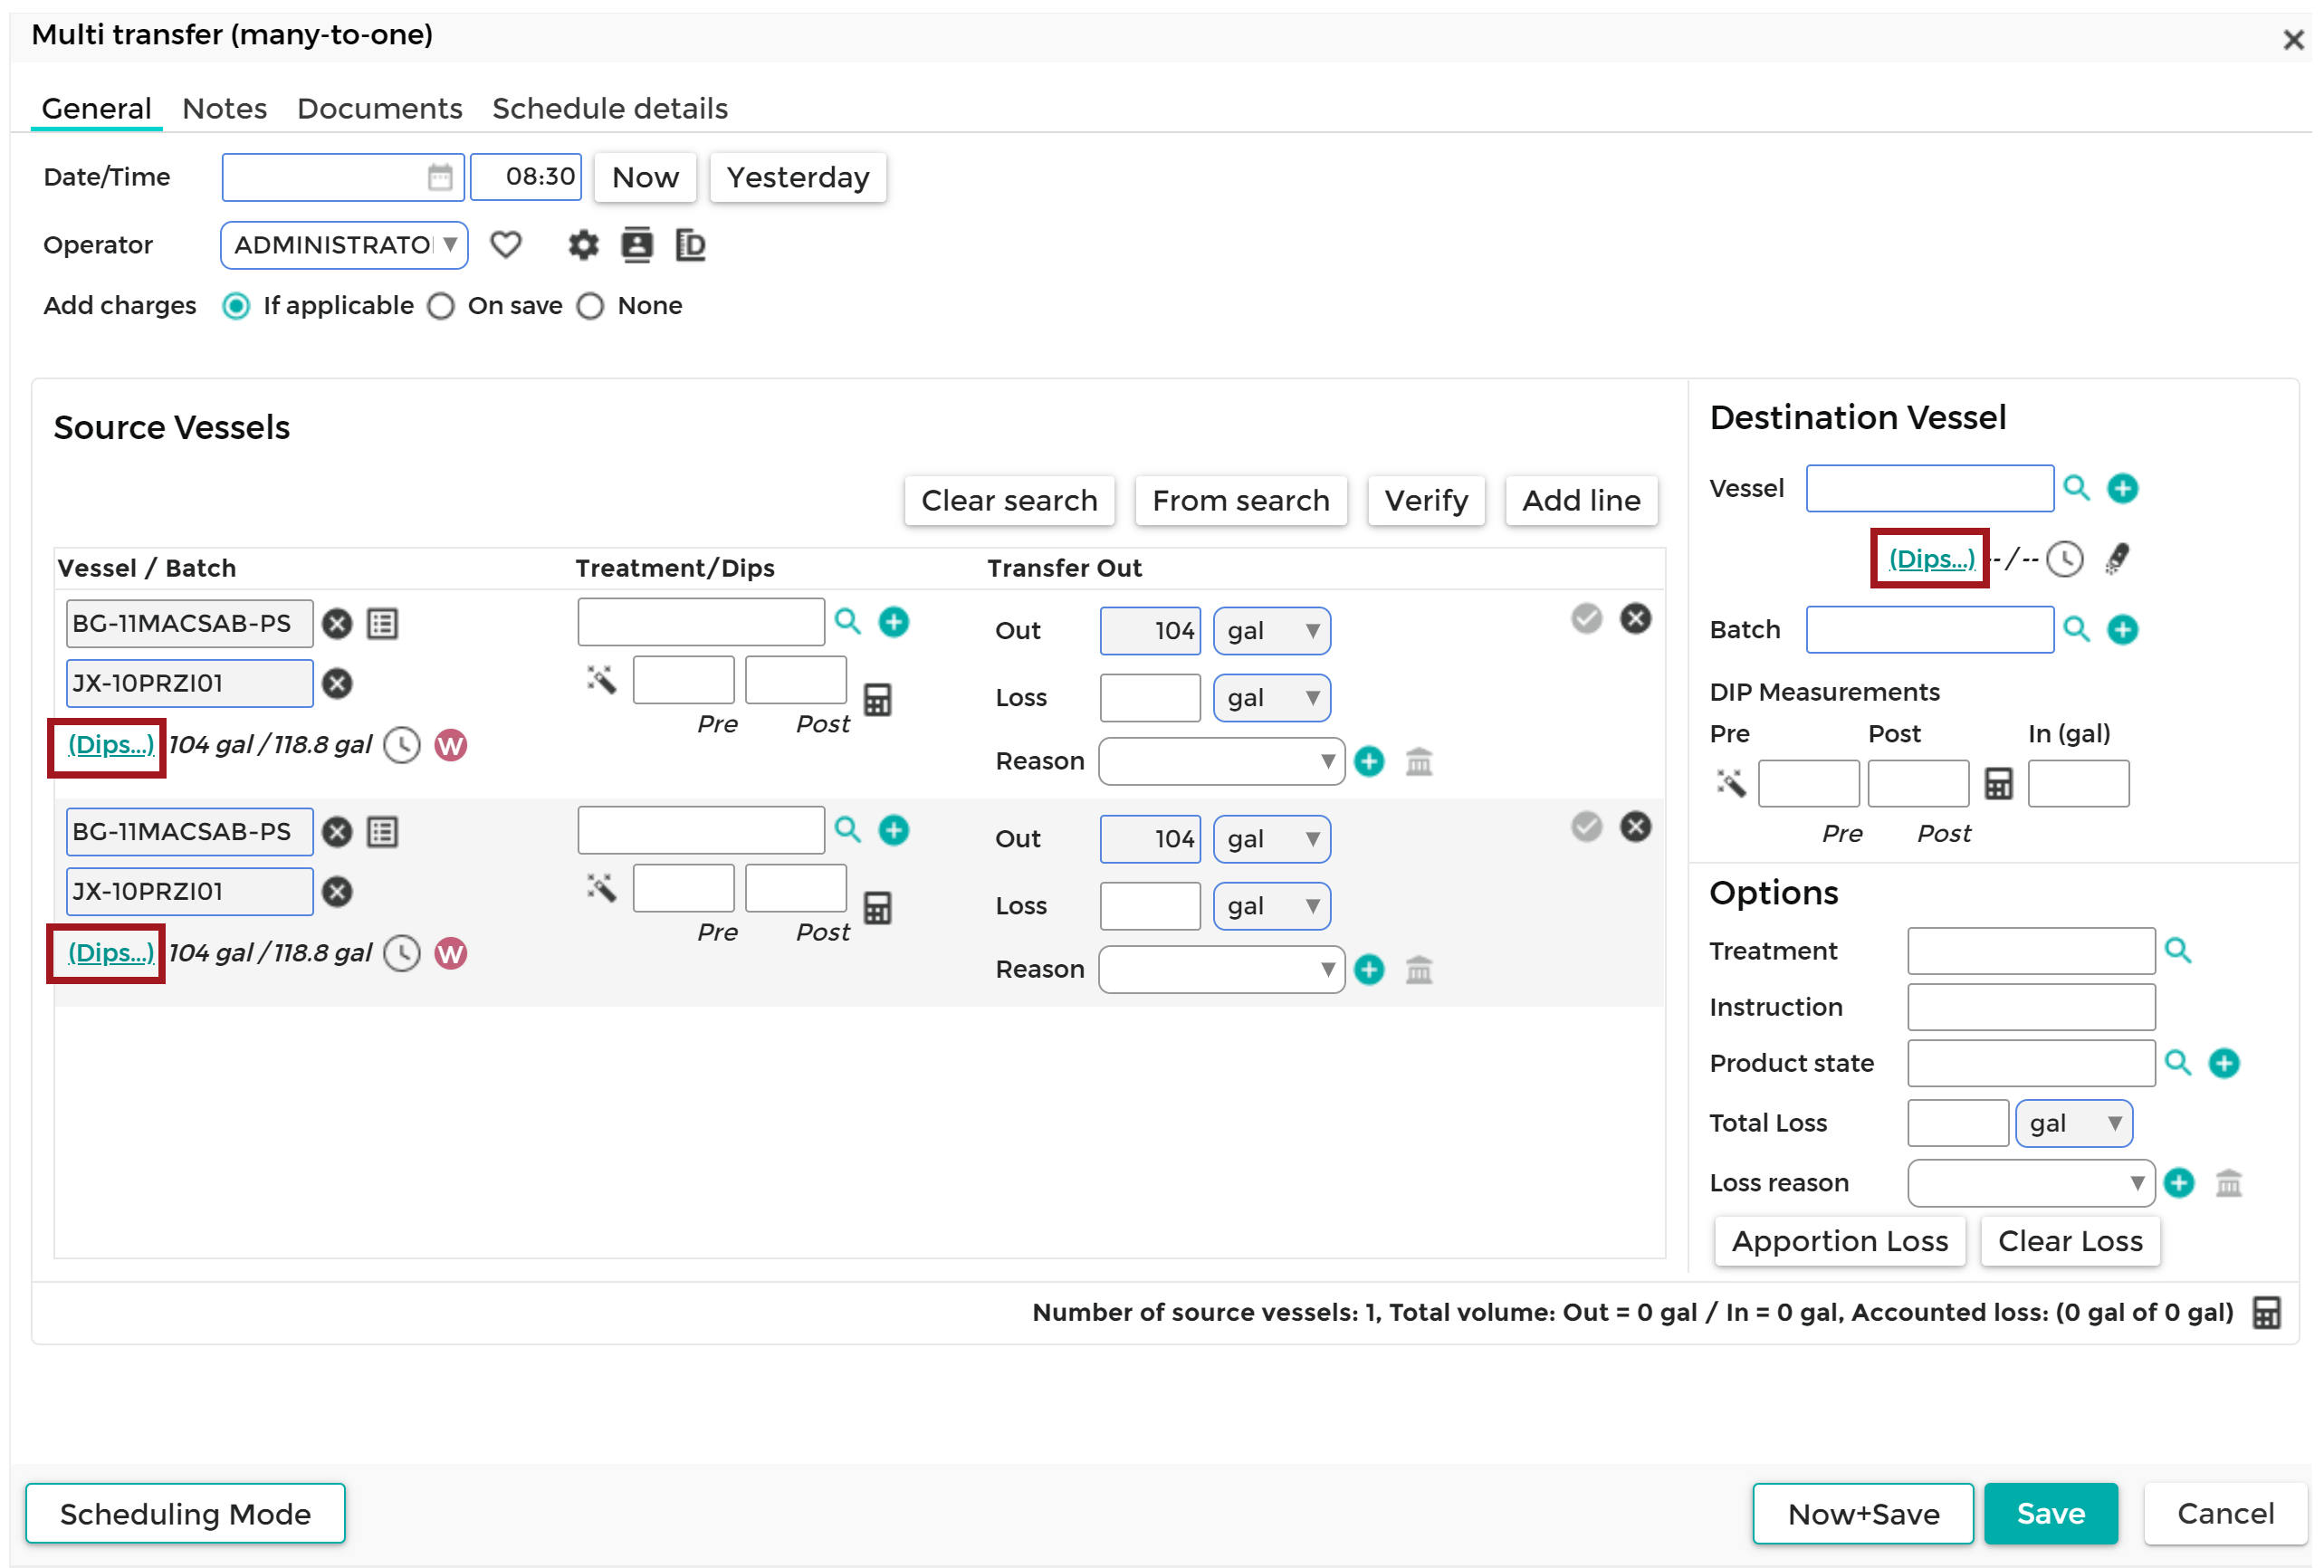Add new Destination Batch with plus icon
This screenshot has width=2324, height=1568.
coord(2122,629)
